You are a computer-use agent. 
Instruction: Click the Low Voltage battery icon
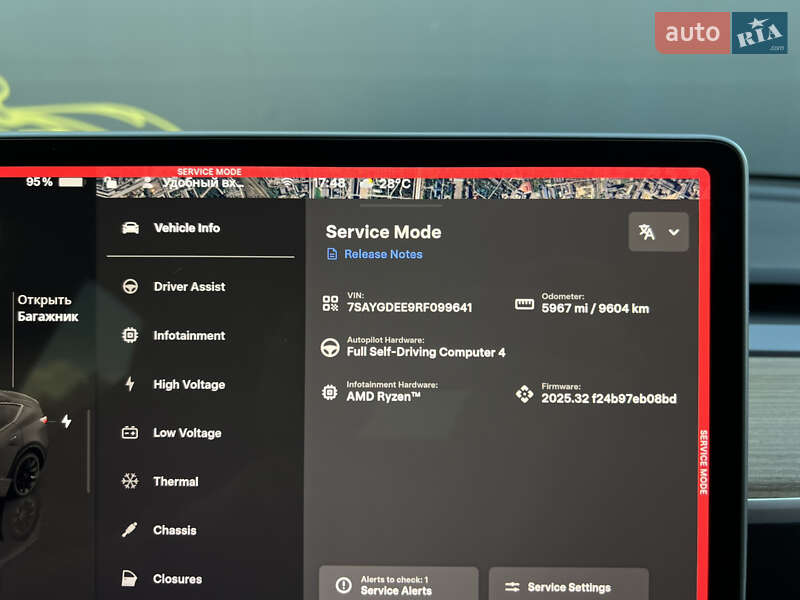(x=130, y=433)
